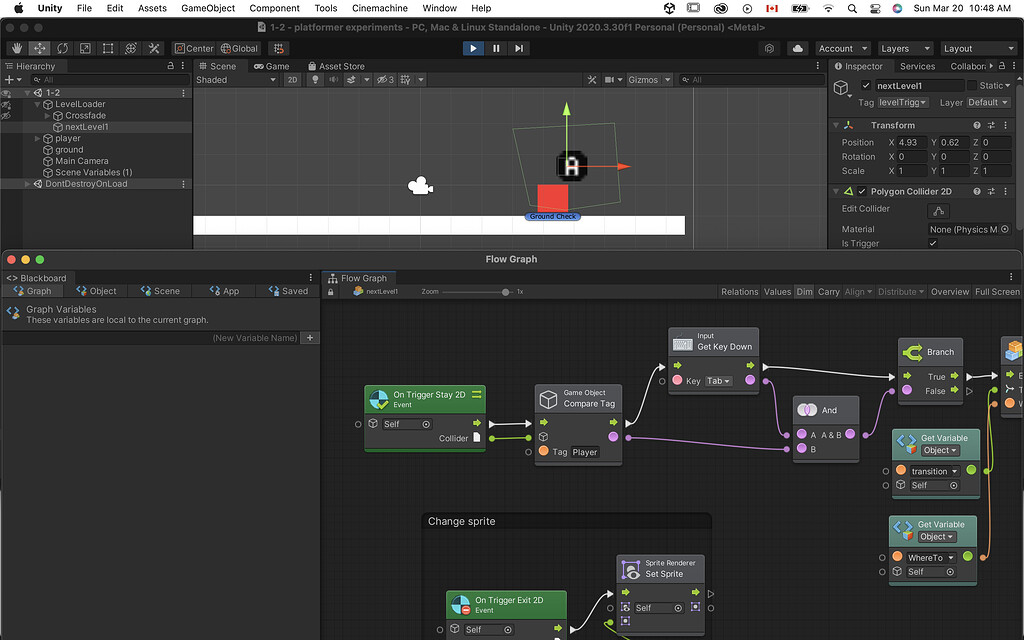Click the Flow Graph zoom slider handle
Image resolution: width=1024 pixels, height=640 pixels.
pyautogui.click(x=506, y=292)
